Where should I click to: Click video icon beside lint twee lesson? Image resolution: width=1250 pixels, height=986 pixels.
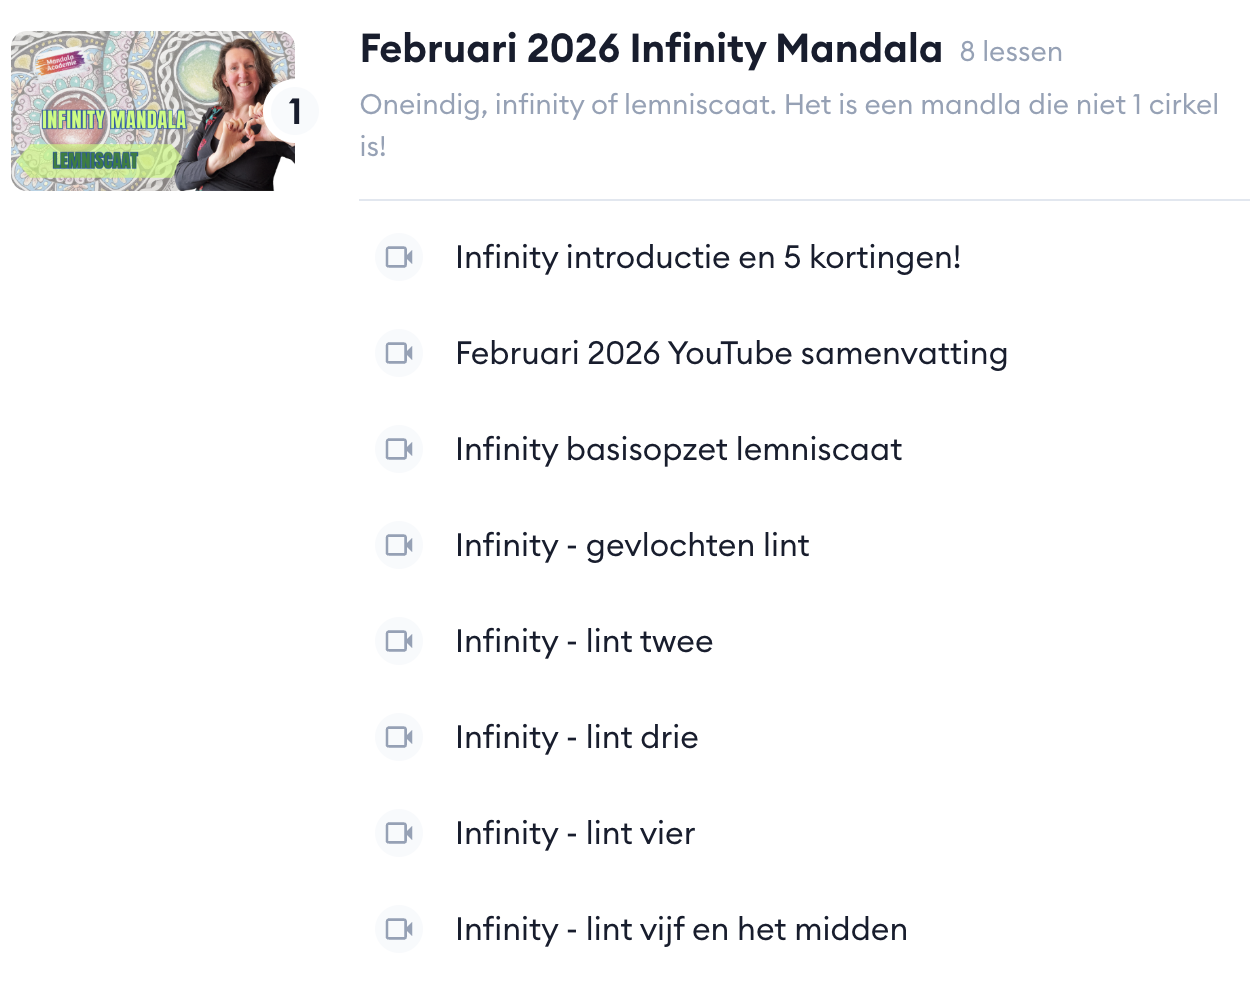pos(399,641)
